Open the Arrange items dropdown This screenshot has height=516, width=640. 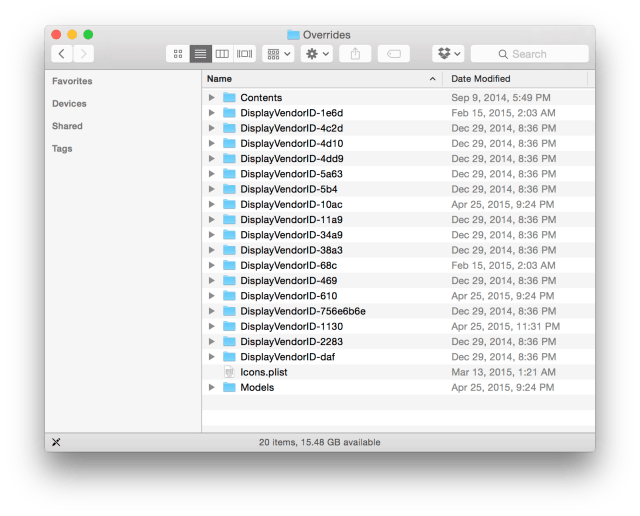click(x=277, y=54)
